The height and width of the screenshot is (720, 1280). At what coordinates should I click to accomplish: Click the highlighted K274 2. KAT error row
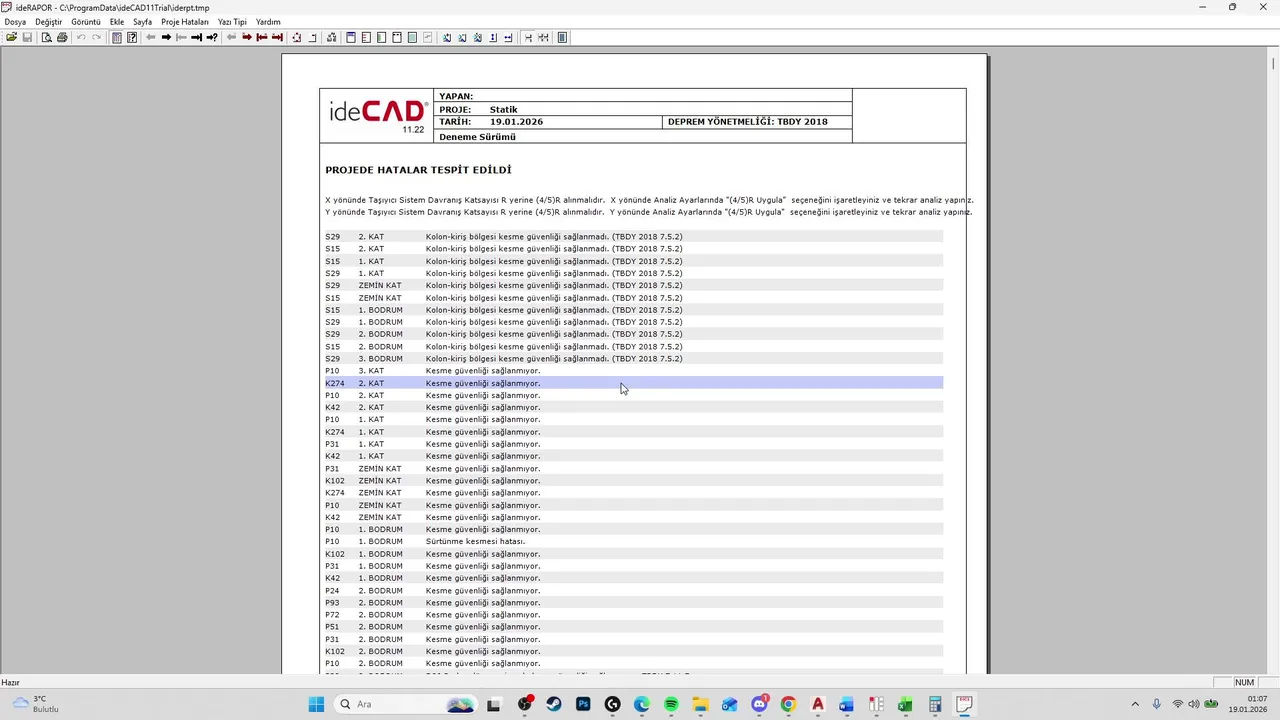pos(633,383)
